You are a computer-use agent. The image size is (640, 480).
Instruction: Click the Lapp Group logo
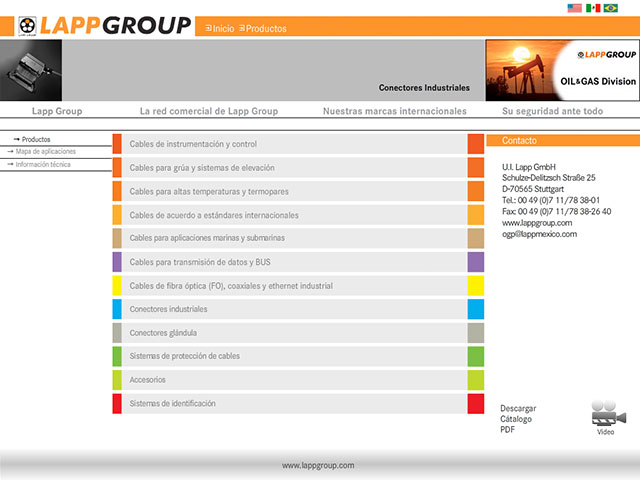click(105, 26)
